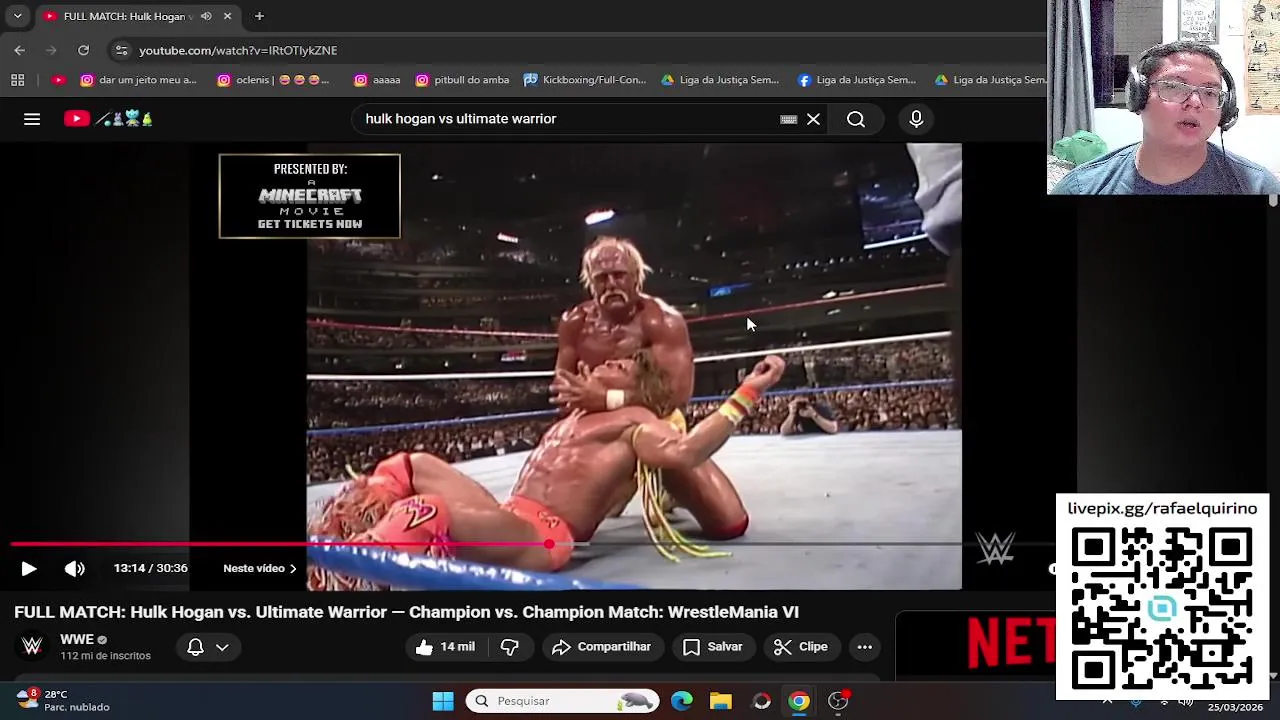Expand the Chrome tab search dropdown
This screenshot has height=720, width=1280.
coord(17,16)
